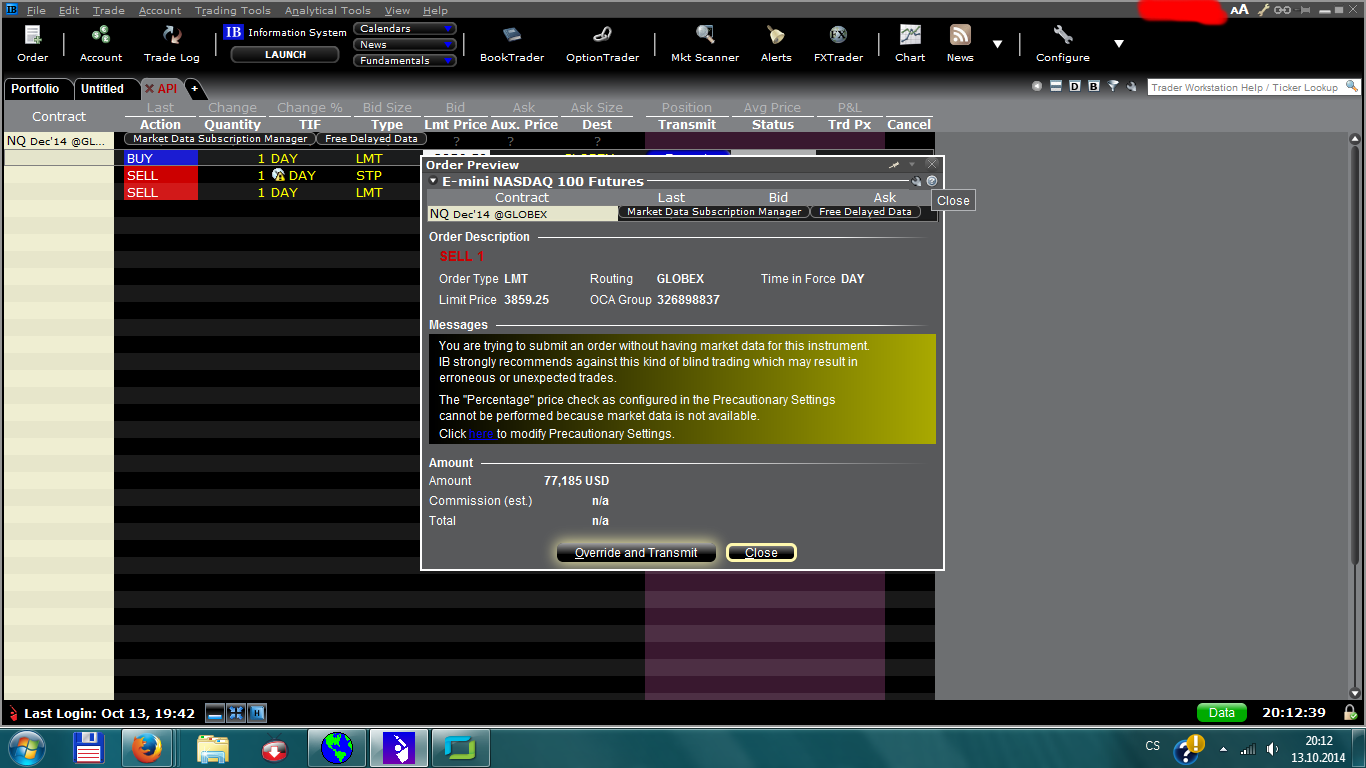Screen dimensions: 1366x768
Task: Click Free Delayed Data in main grid
Action: (371, 139)
